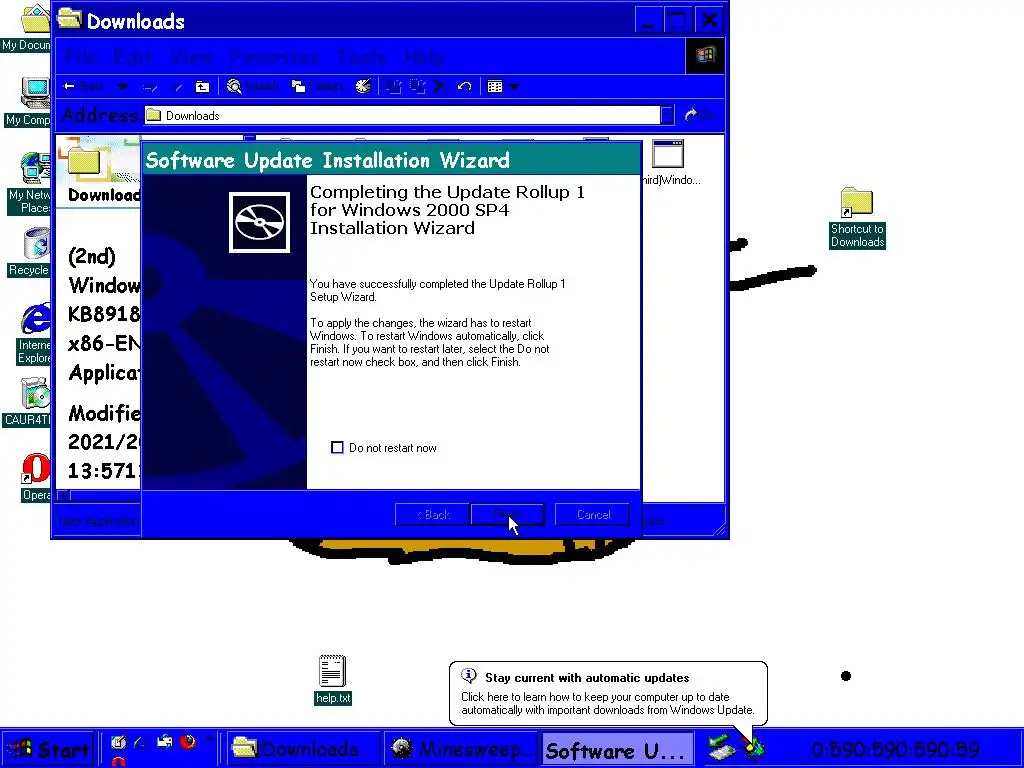Open the View menu in Downloads window
The image size is (1024, 768).
coord(191,57)
